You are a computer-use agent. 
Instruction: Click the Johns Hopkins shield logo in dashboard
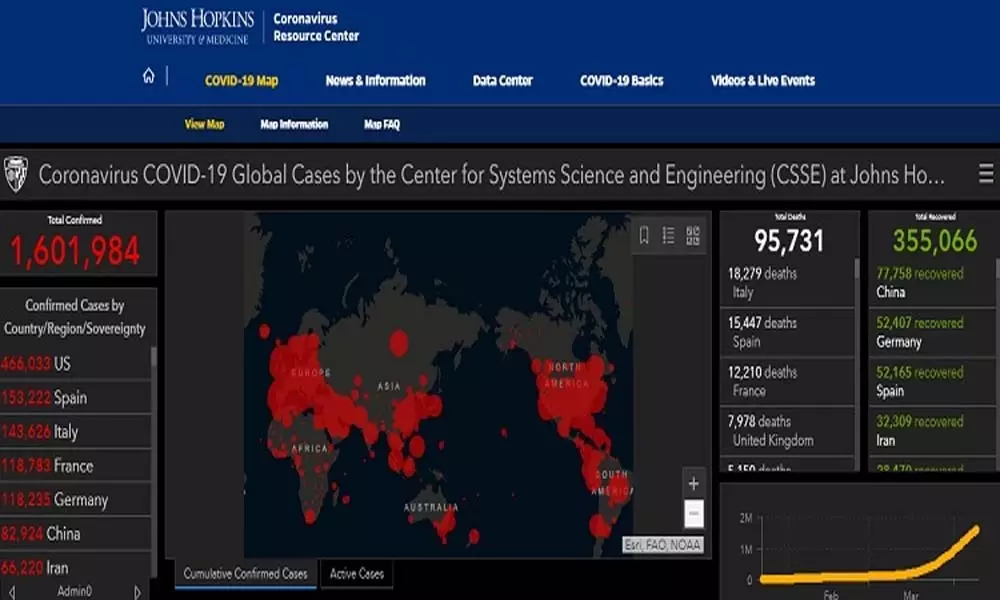tap(16, 174)
